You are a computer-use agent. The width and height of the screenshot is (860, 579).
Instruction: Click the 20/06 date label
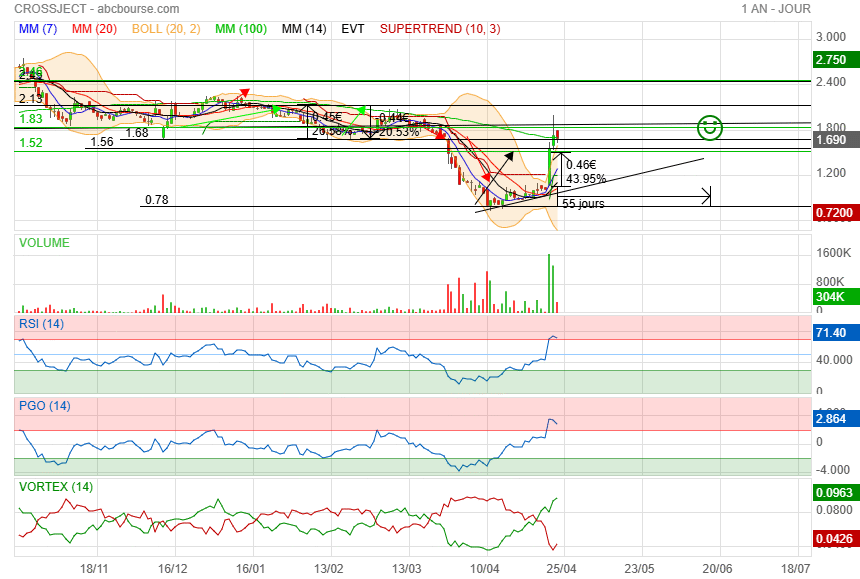[717, 569]
